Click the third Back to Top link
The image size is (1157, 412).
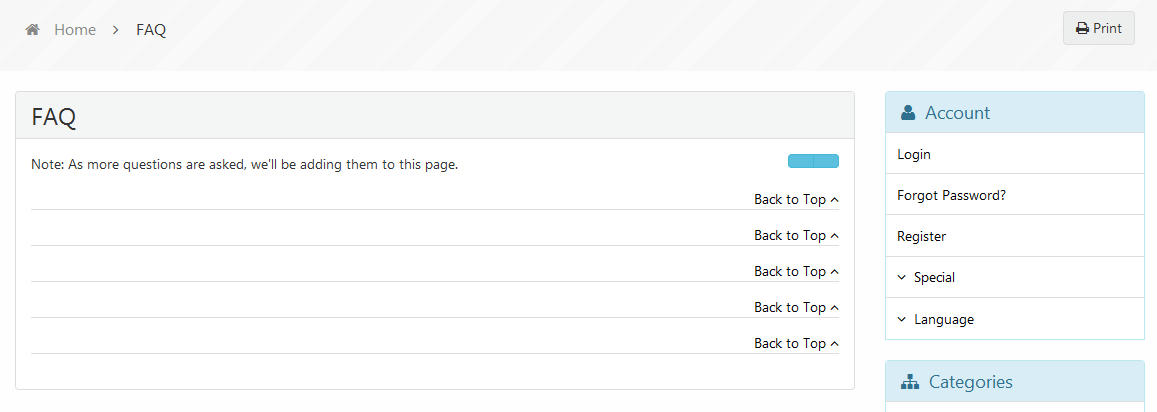[796, 272]
